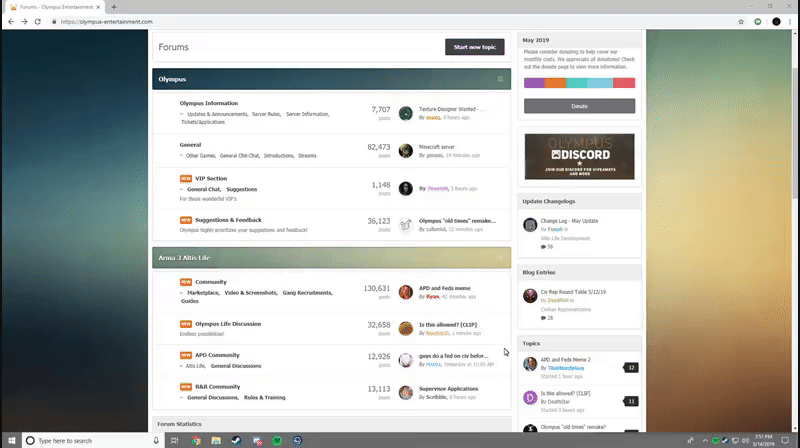
Task: Open Task View from the taskbar
Action: [x=174, y=440]
